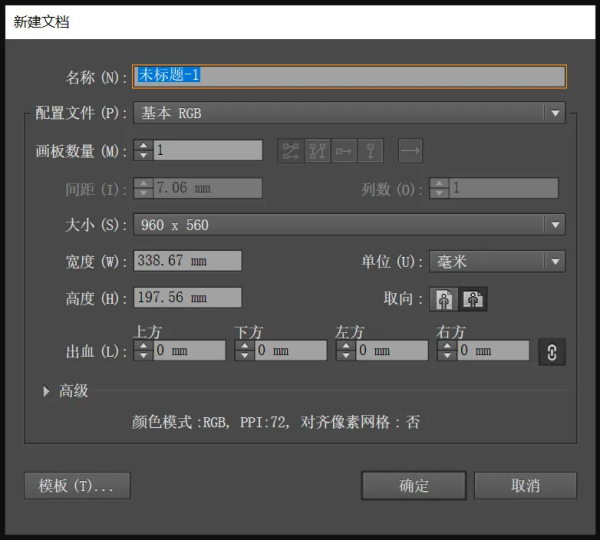Click the 高度 height field 197.56 mm
Viewport: 600px width, 540px height.
pyautogui.click(x=188, y=297)
